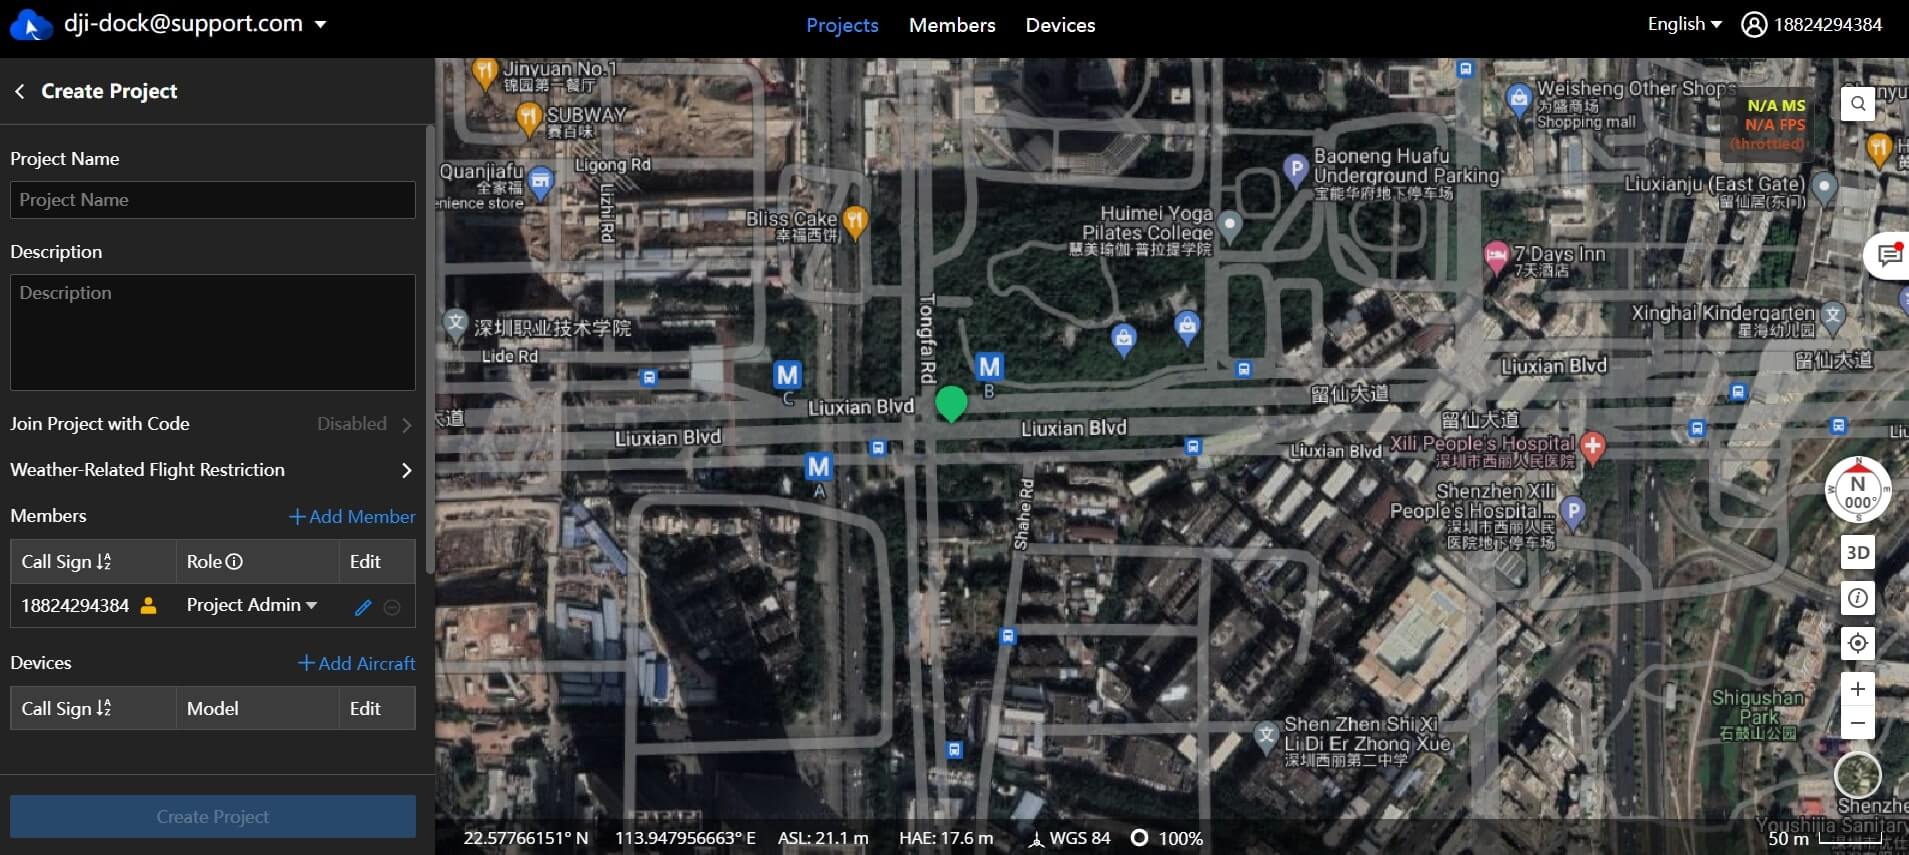Reset map orientation with the compass
The image size is (1909, 855).
point(1857,490)
